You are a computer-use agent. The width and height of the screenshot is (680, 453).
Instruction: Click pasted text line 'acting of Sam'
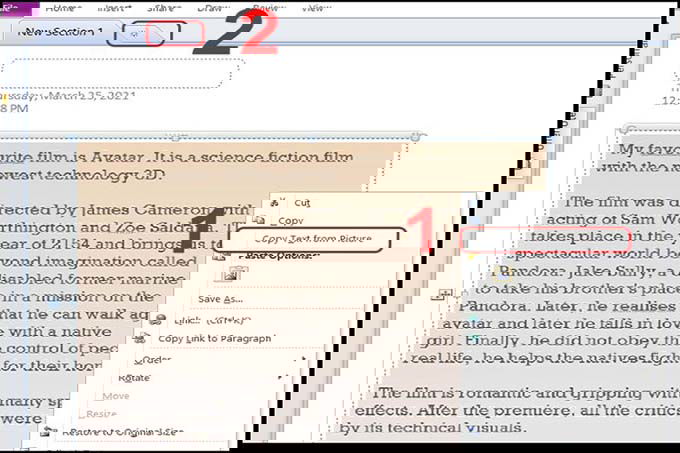(612, 219)
